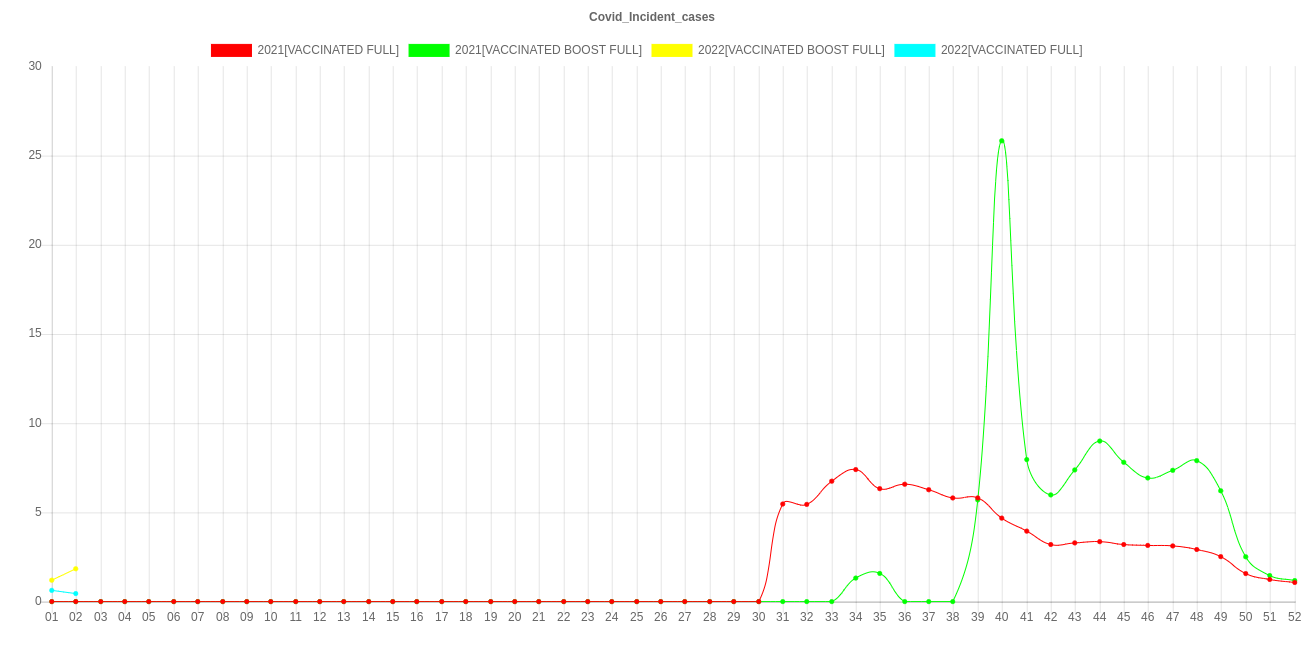Toggle the 2022[VACCINATED BOOST FULL] legend text
Screen dimensions: 1304x652
pos(791,50)
